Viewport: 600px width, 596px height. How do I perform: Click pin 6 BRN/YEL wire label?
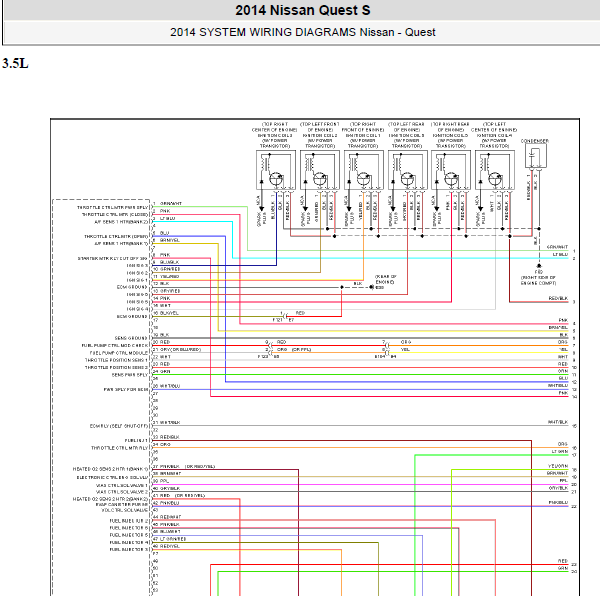170,240
